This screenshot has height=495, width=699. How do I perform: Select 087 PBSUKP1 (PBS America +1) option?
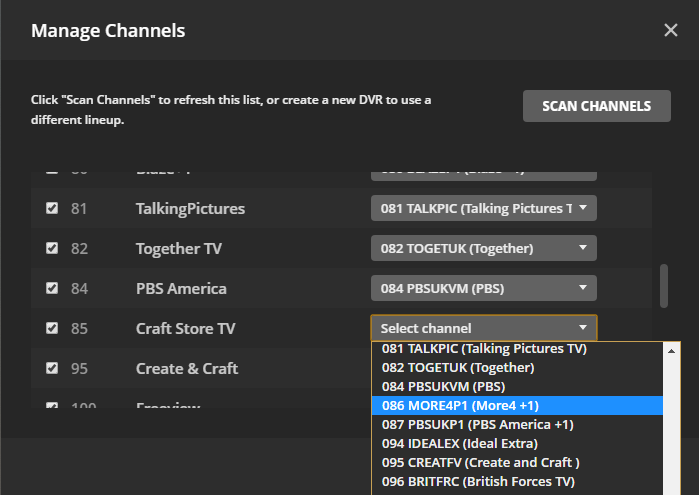(x=517, y=425)
